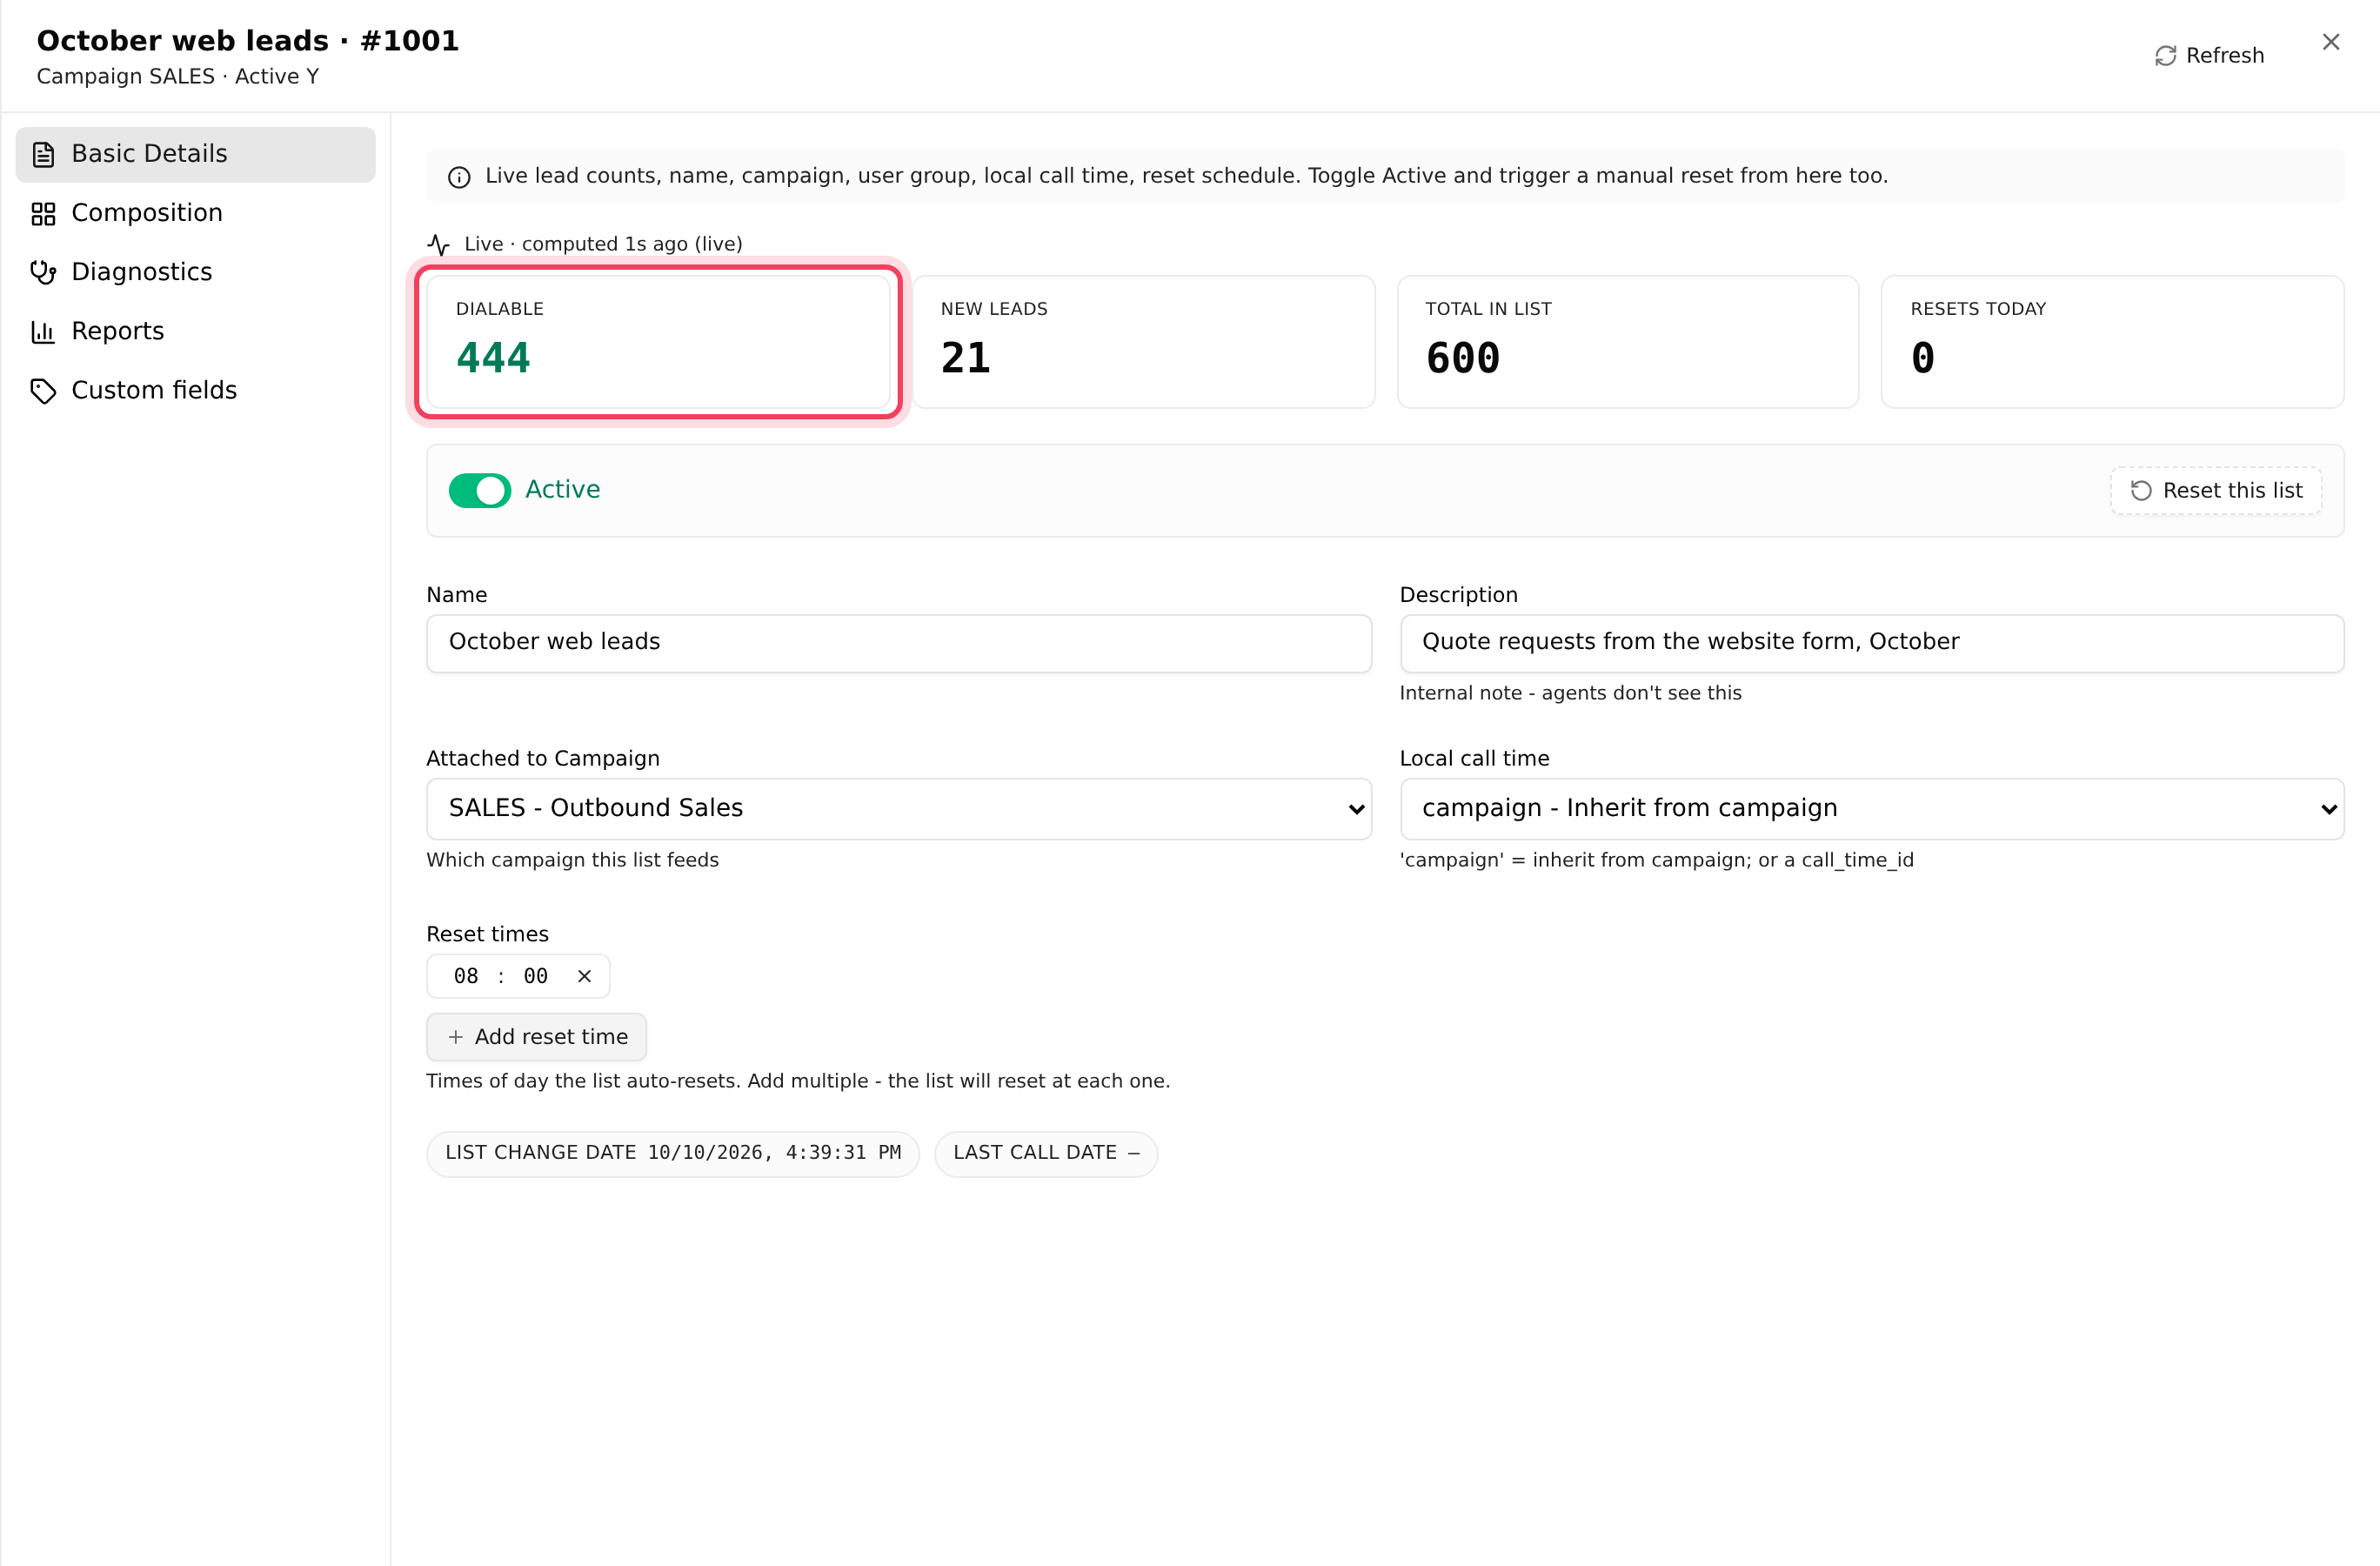Click the Last Call Date pill
The width and height of the screenshot is (2380, 1566).
(x=1046, y=1153)
